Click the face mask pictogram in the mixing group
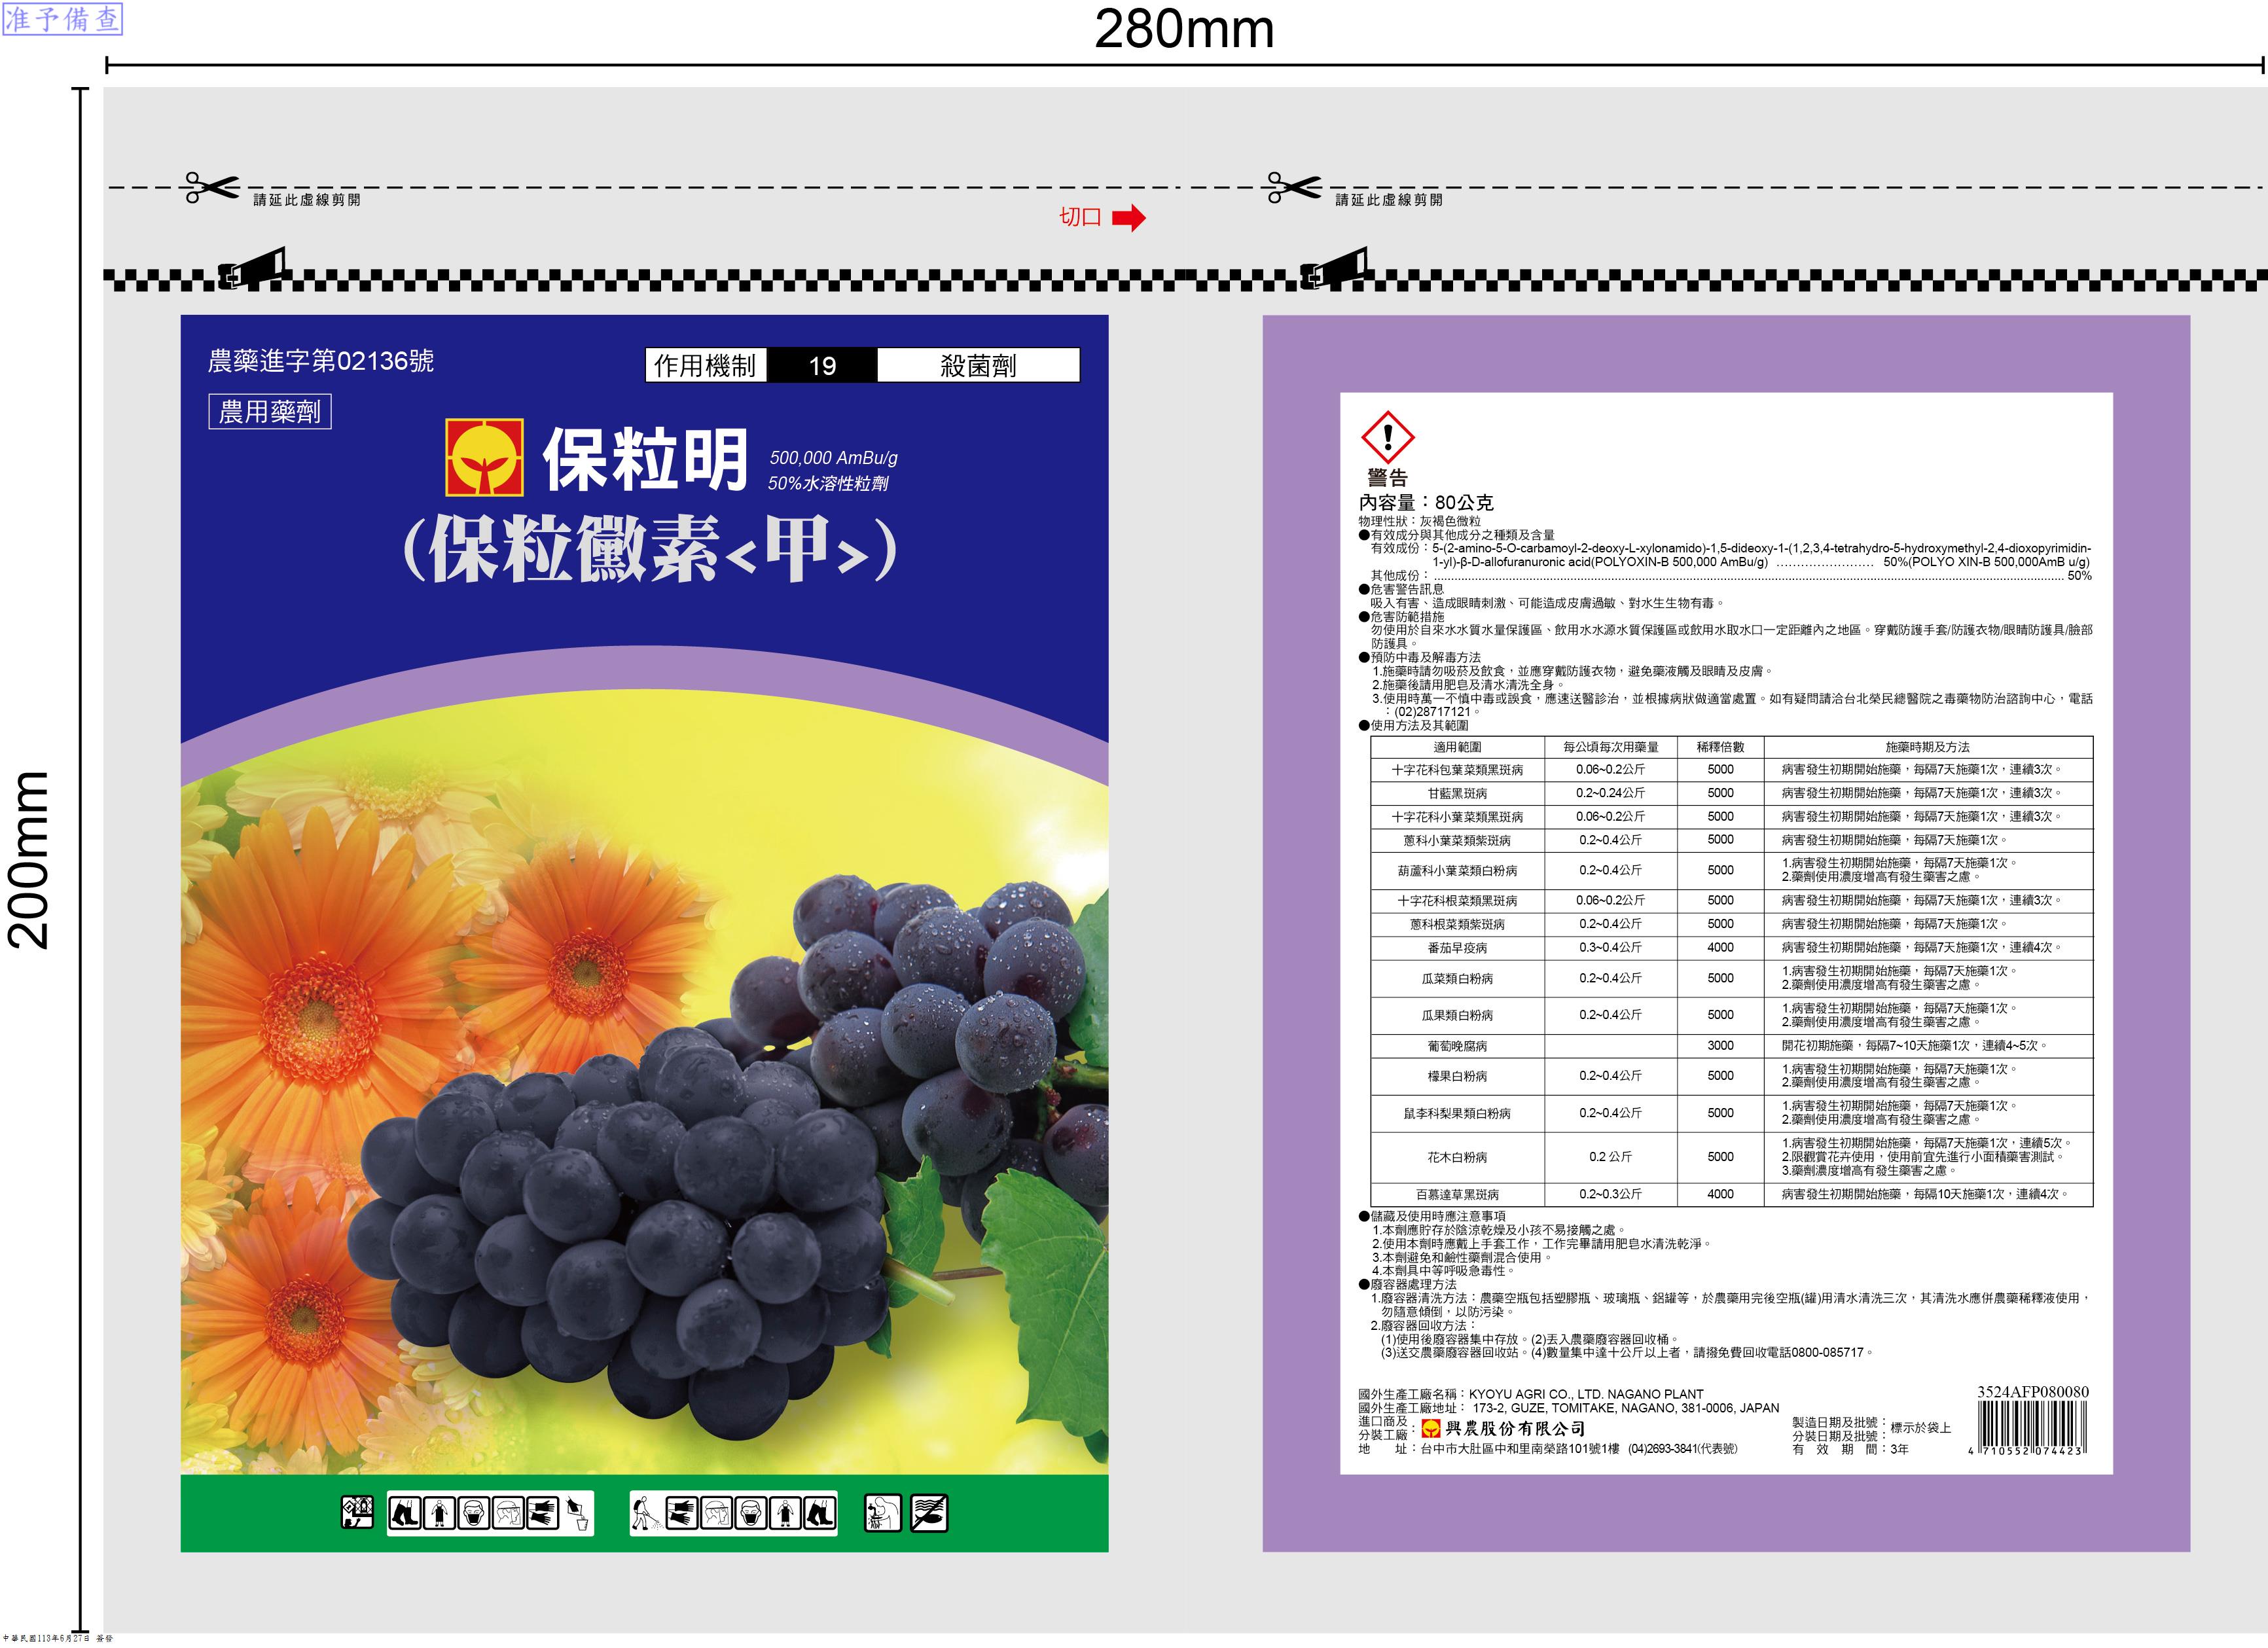The image size is (2268, 1648). click(x=473, y=1513)
